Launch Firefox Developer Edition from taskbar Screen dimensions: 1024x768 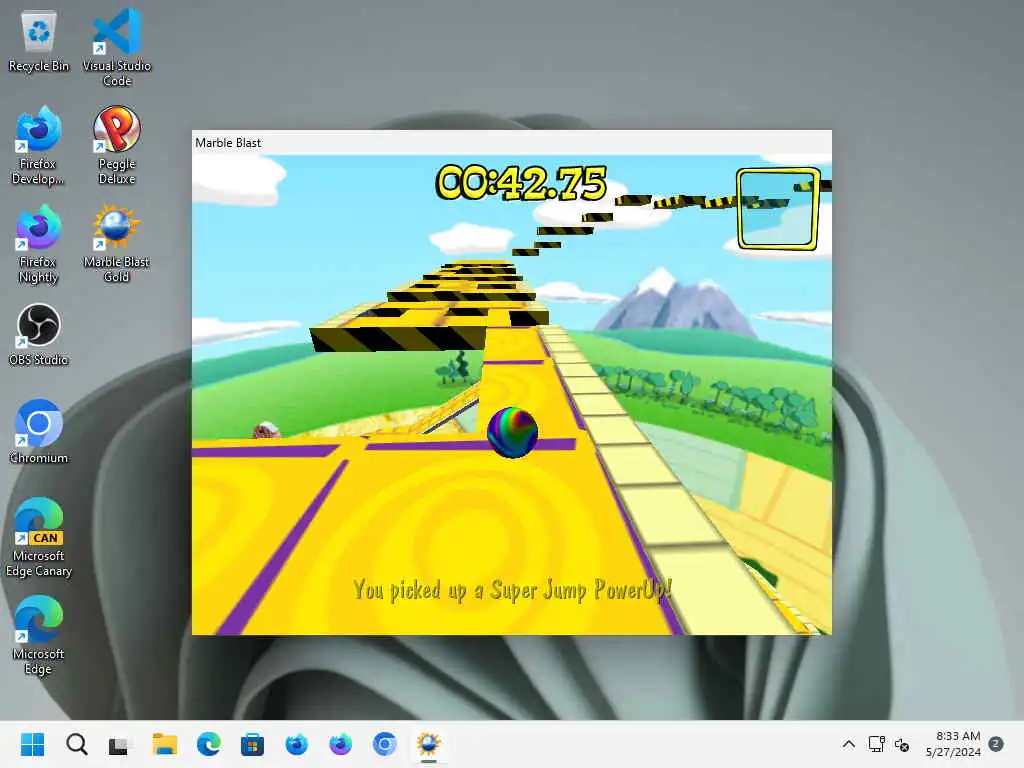tap(296, 744)
